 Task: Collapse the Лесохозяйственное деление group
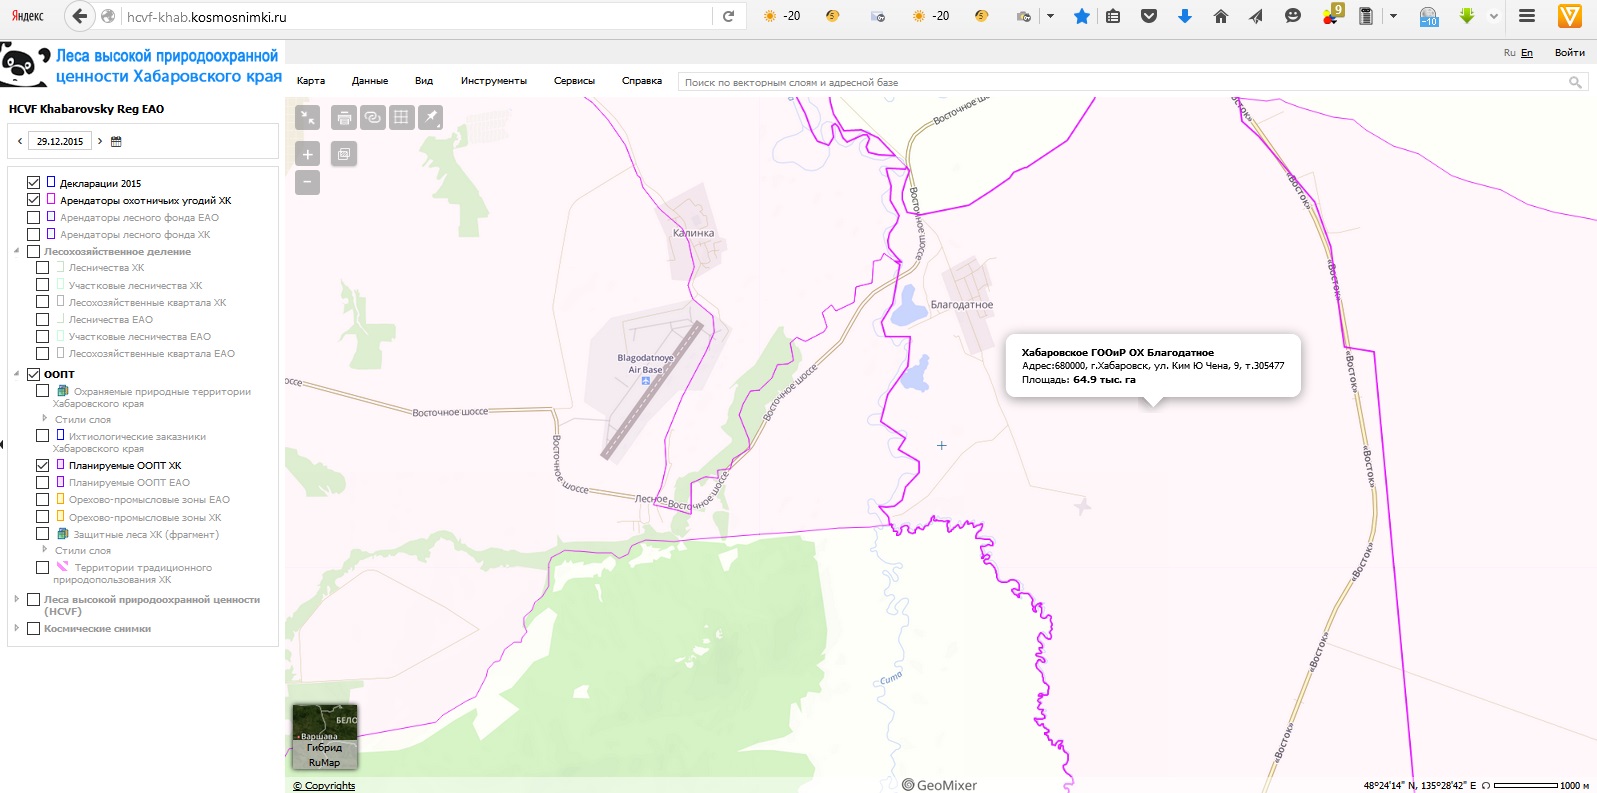17,252
